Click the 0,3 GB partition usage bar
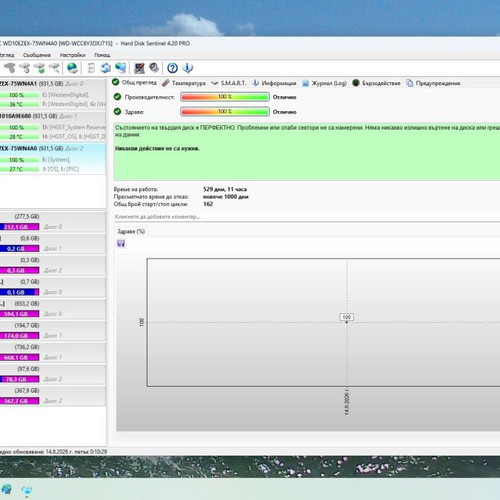Image resolution: width=500 pixels, height=500 pixels. pyautogui.click(x=19, y=270)
